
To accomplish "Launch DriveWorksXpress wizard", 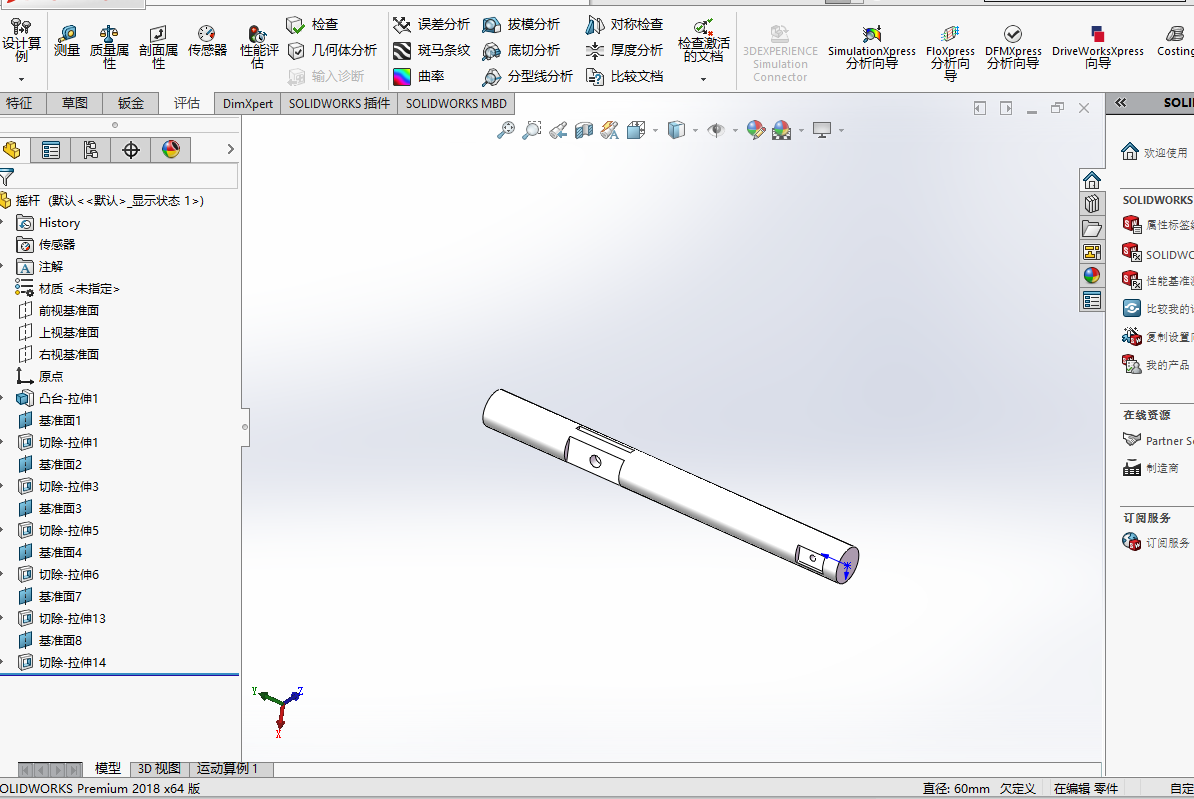I will (x=1097, y=47).
